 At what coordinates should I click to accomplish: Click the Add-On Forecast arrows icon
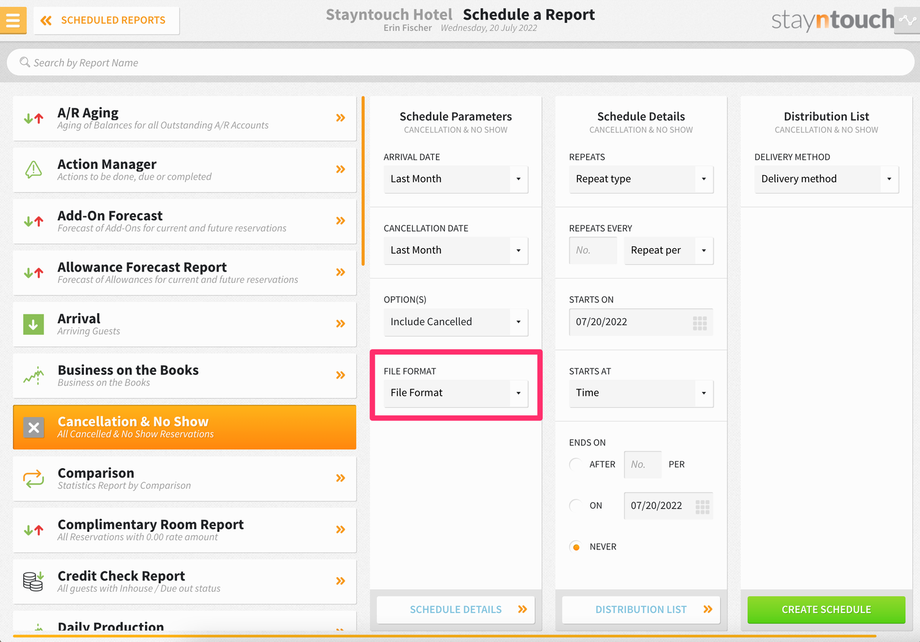click(x=33, y=221)
